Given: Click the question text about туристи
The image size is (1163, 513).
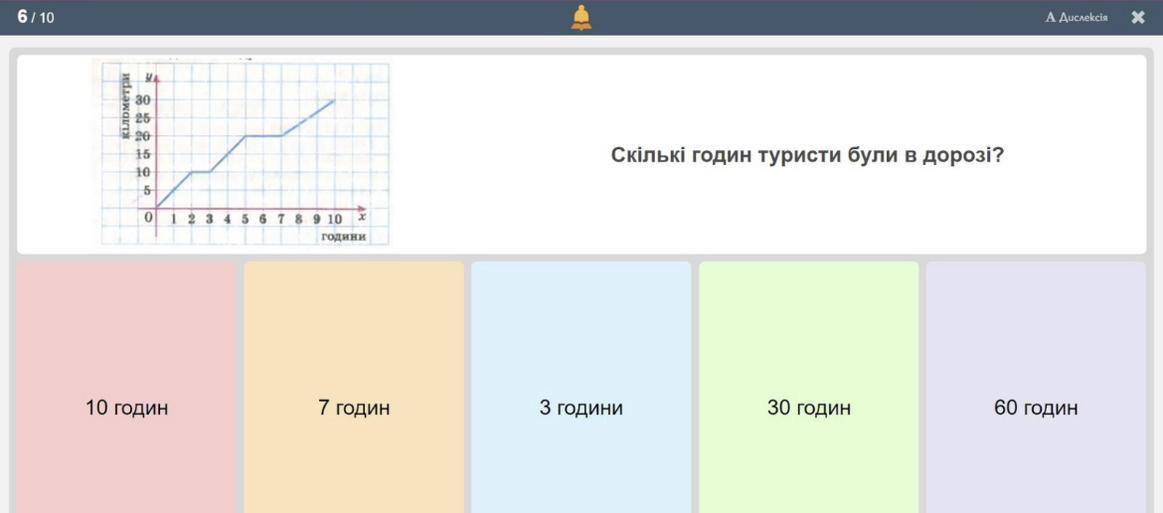Looking at the screenshot, I should coord(807,155).
